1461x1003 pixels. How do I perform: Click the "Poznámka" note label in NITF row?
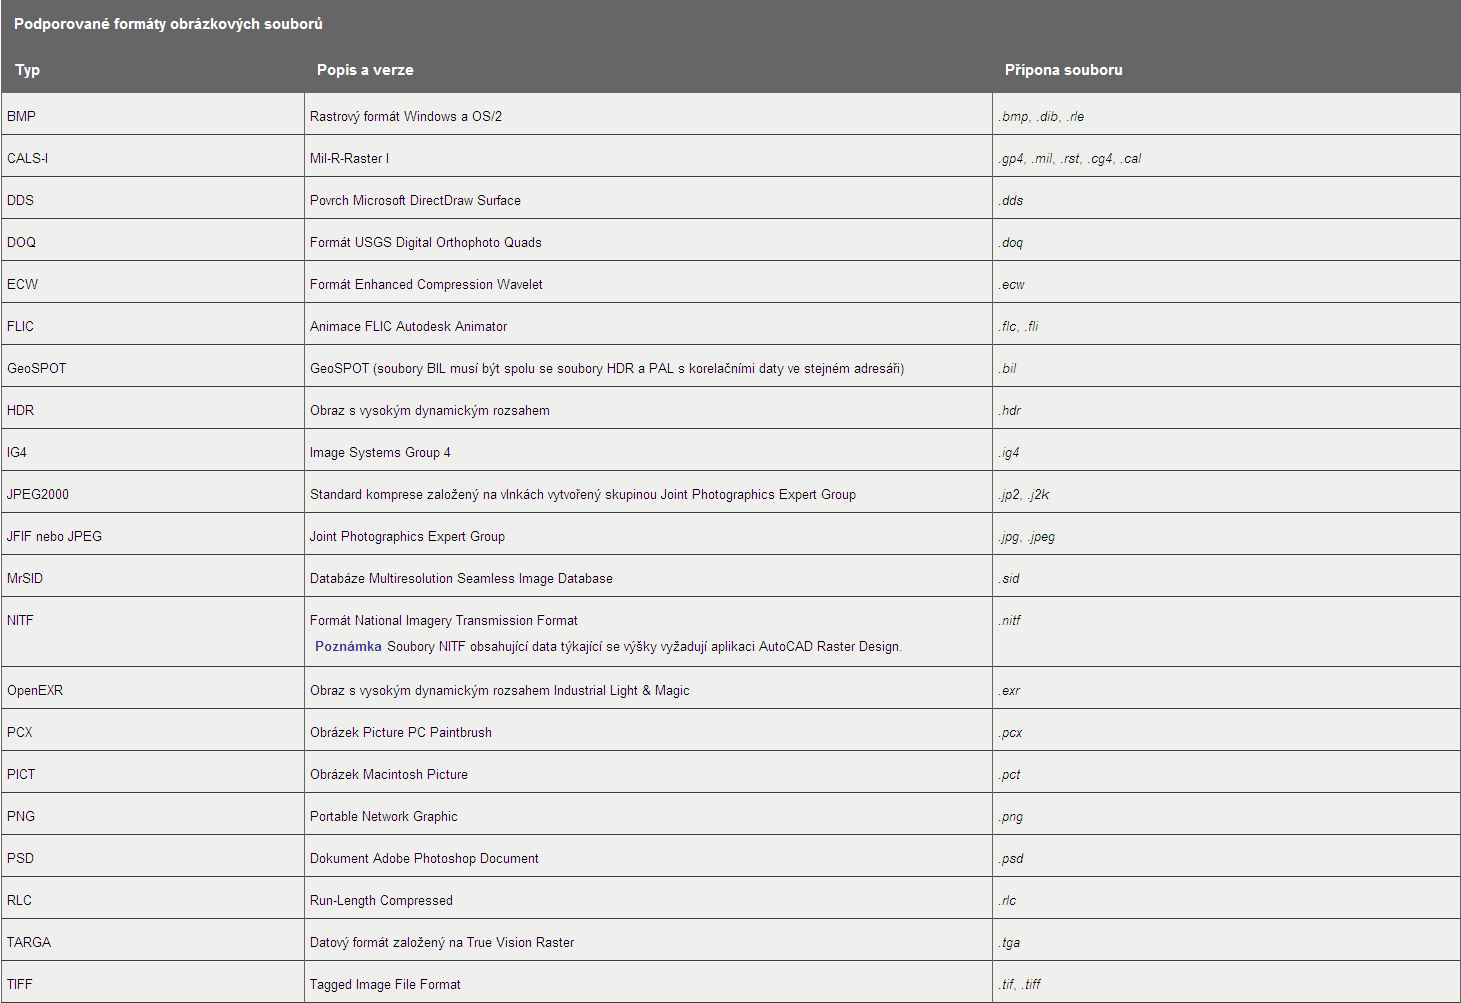click(x=348, y=646)
